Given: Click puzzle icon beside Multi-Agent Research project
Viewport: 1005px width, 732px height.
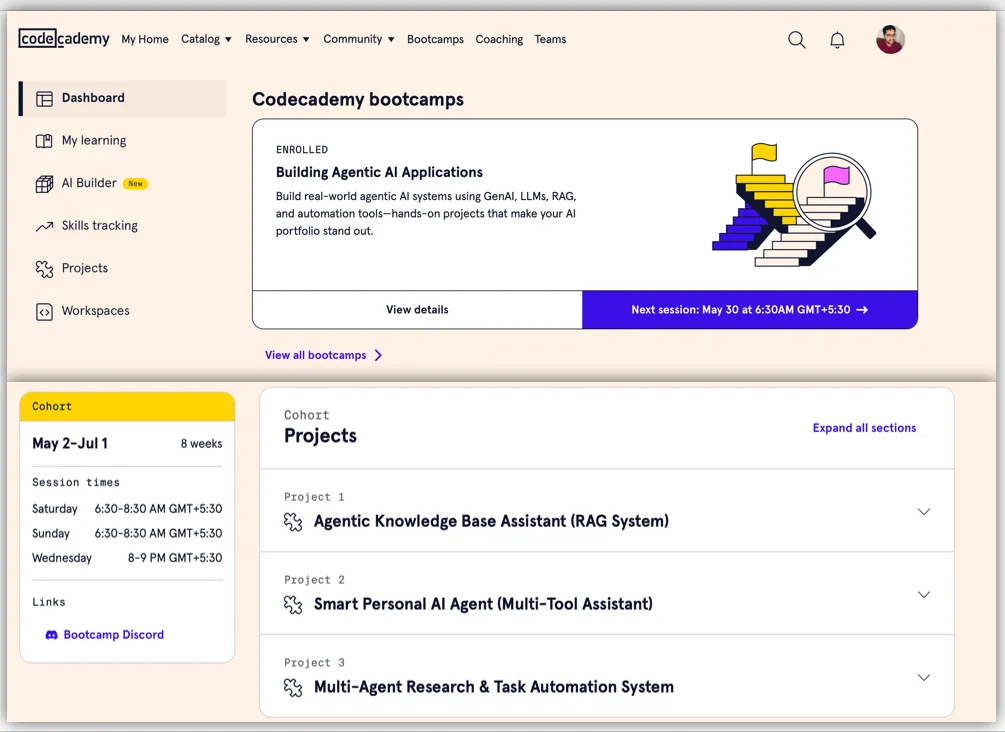Looking at the screenshot, I should click(x=293, y=688).
